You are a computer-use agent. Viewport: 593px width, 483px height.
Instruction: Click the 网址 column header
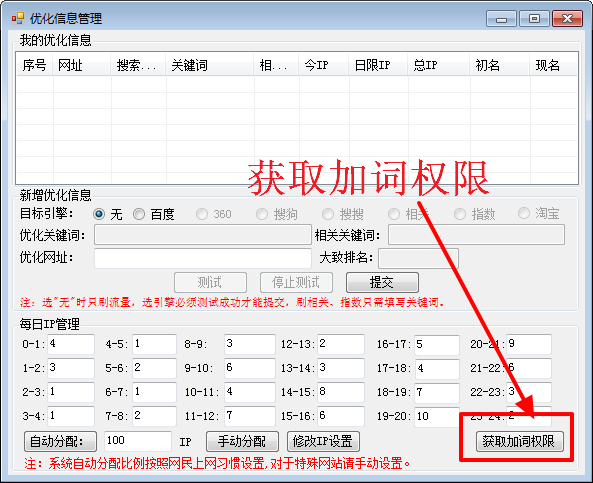point(82,65)
